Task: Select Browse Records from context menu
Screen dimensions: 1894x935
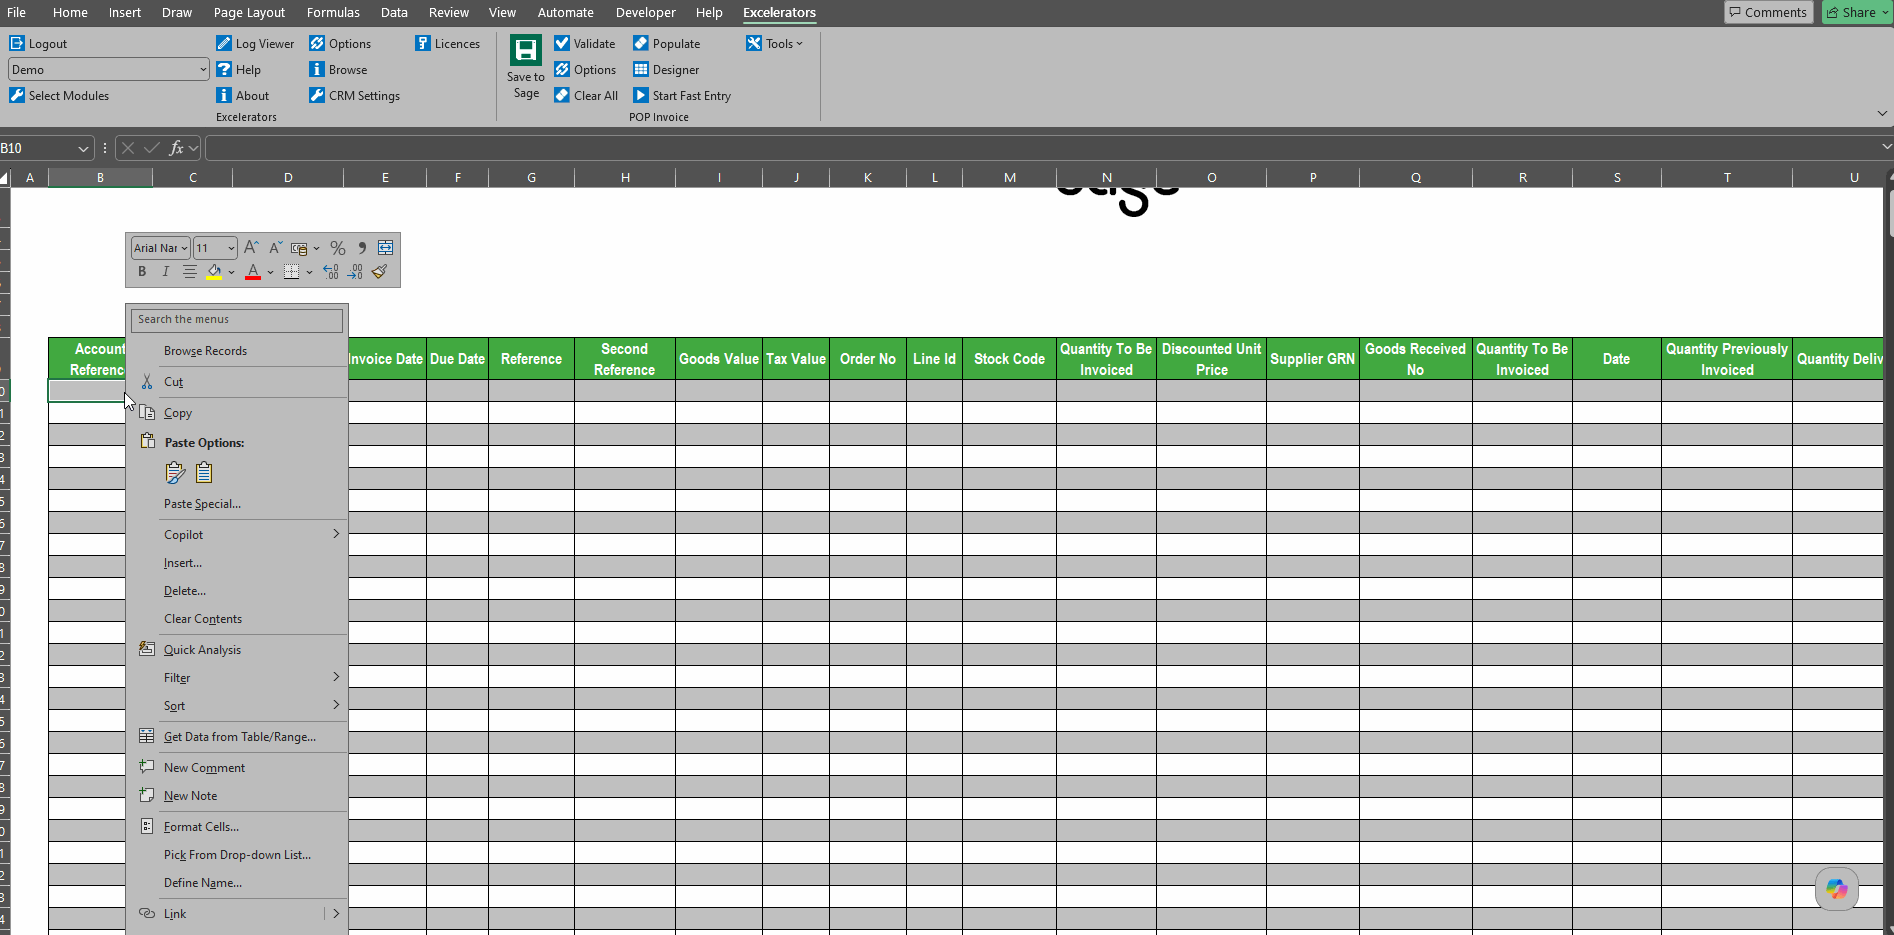Action: point(205,351)
